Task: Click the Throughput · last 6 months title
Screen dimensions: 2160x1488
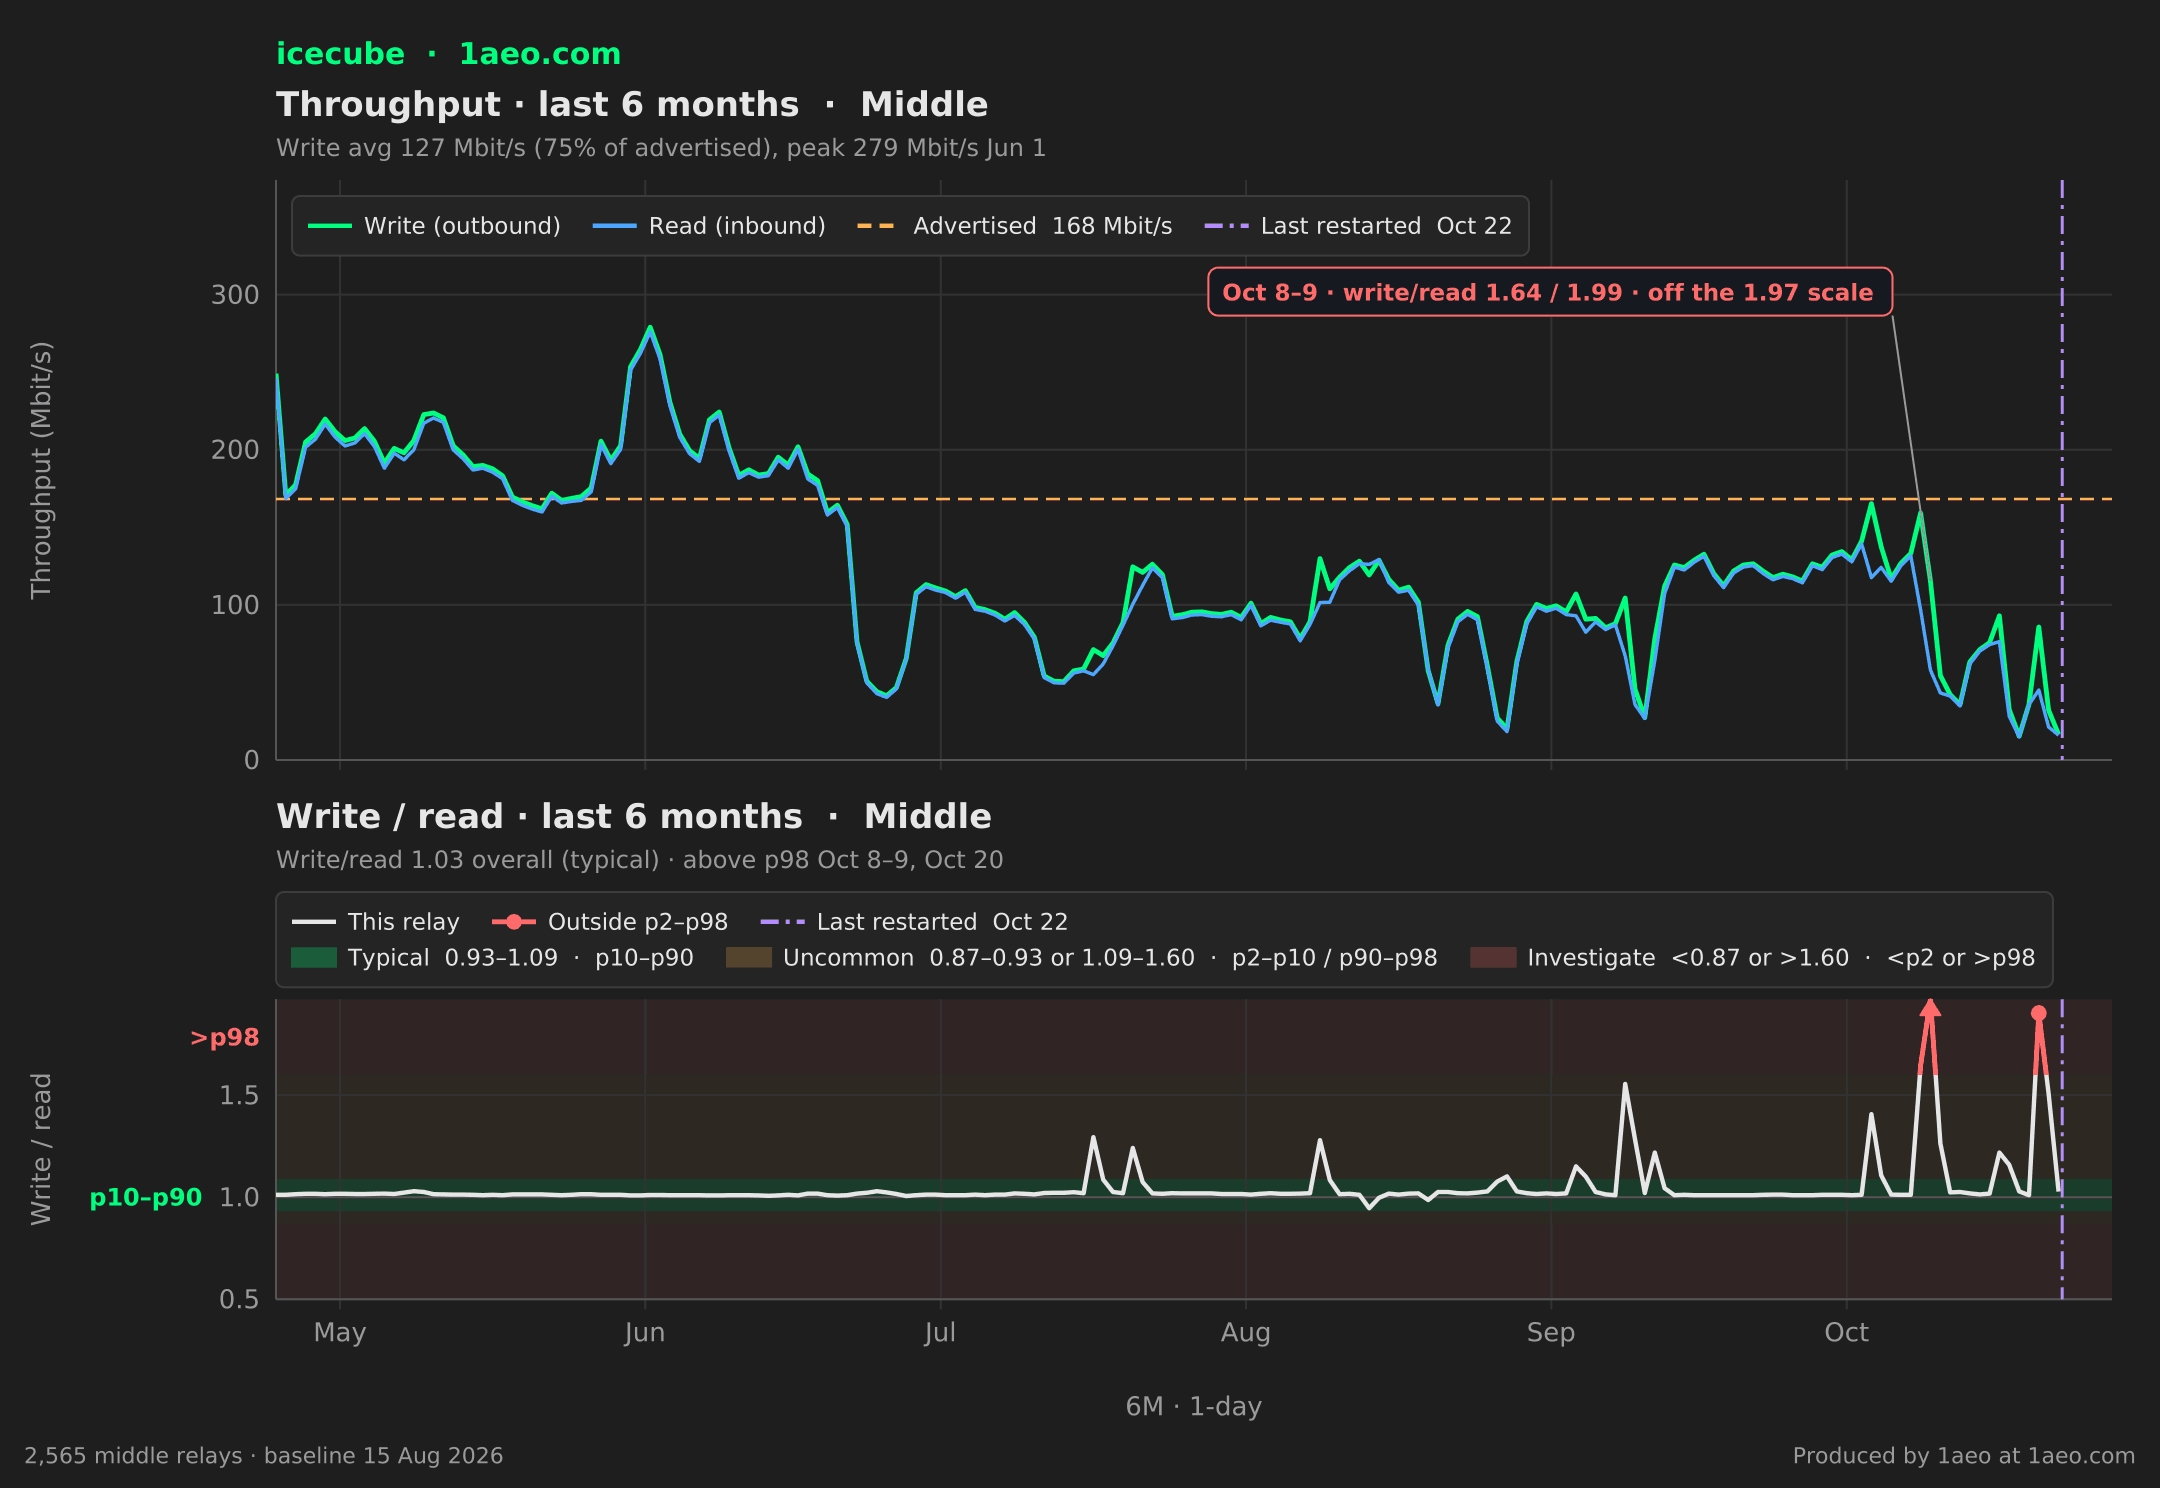Action: (632, 105)
